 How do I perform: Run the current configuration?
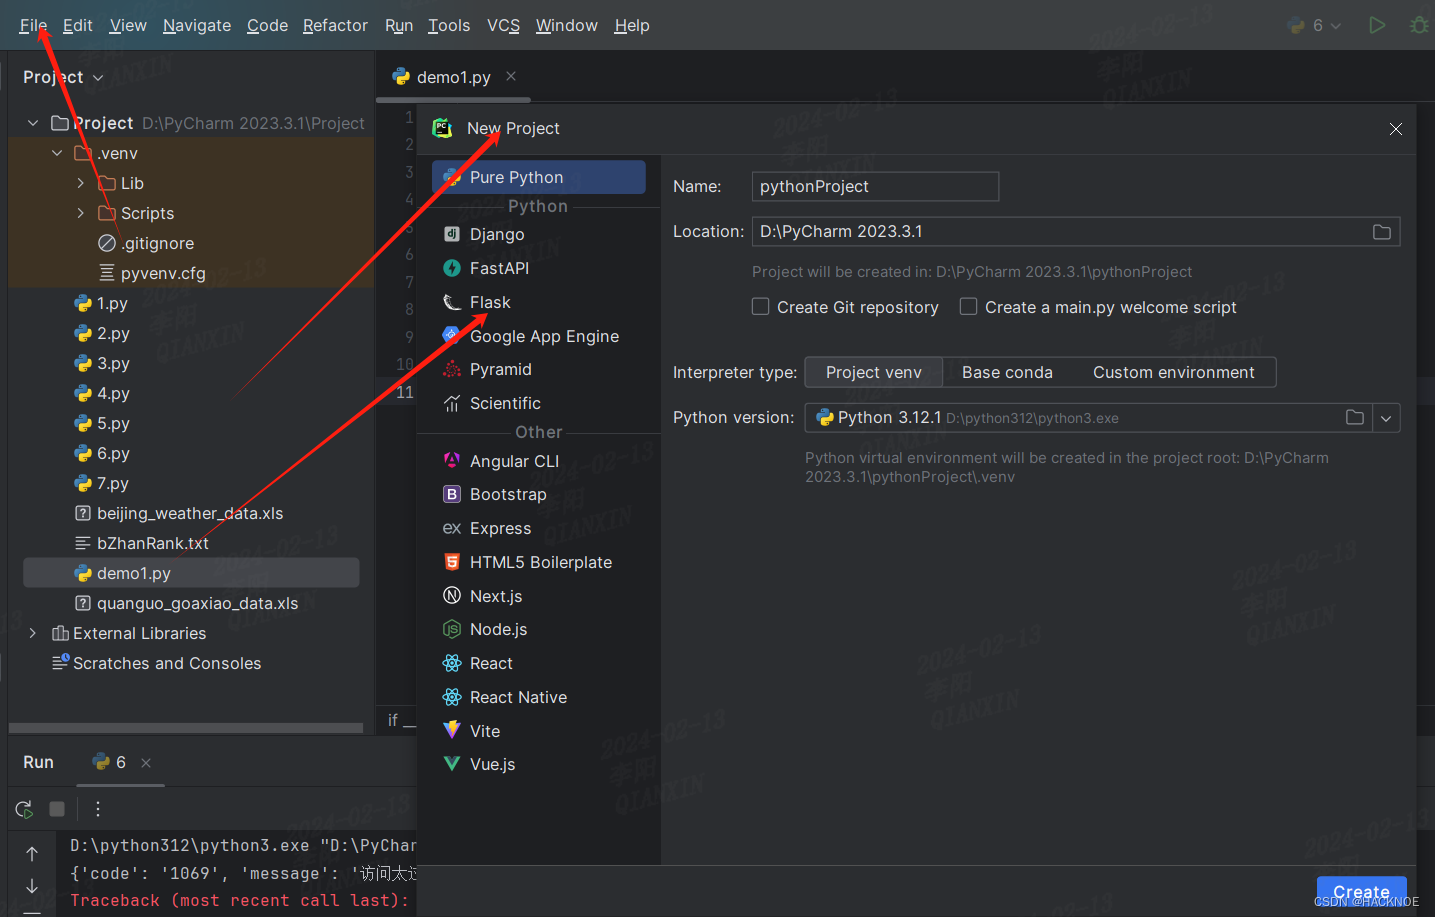click(1377, 25)
